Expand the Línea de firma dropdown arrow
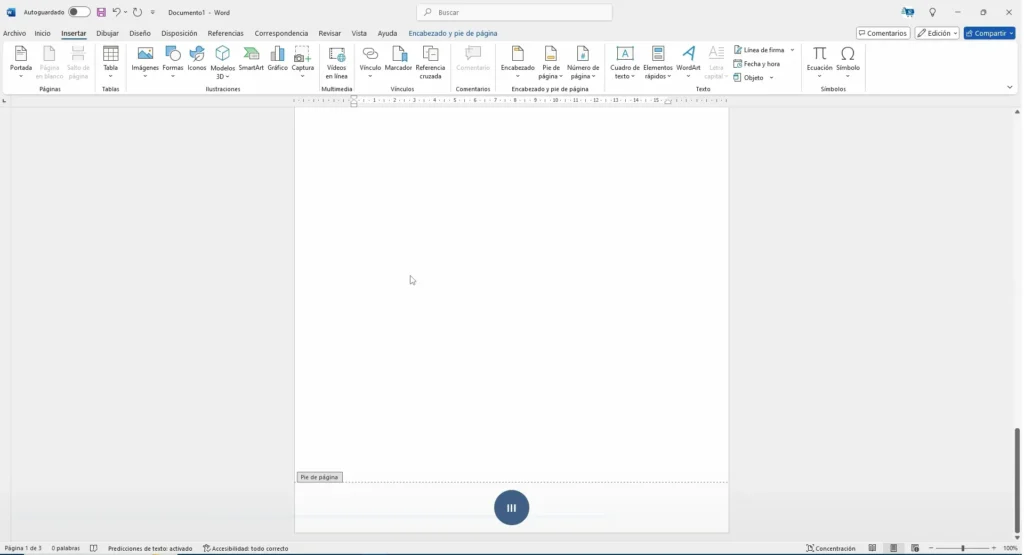 [x=792, y=50]
